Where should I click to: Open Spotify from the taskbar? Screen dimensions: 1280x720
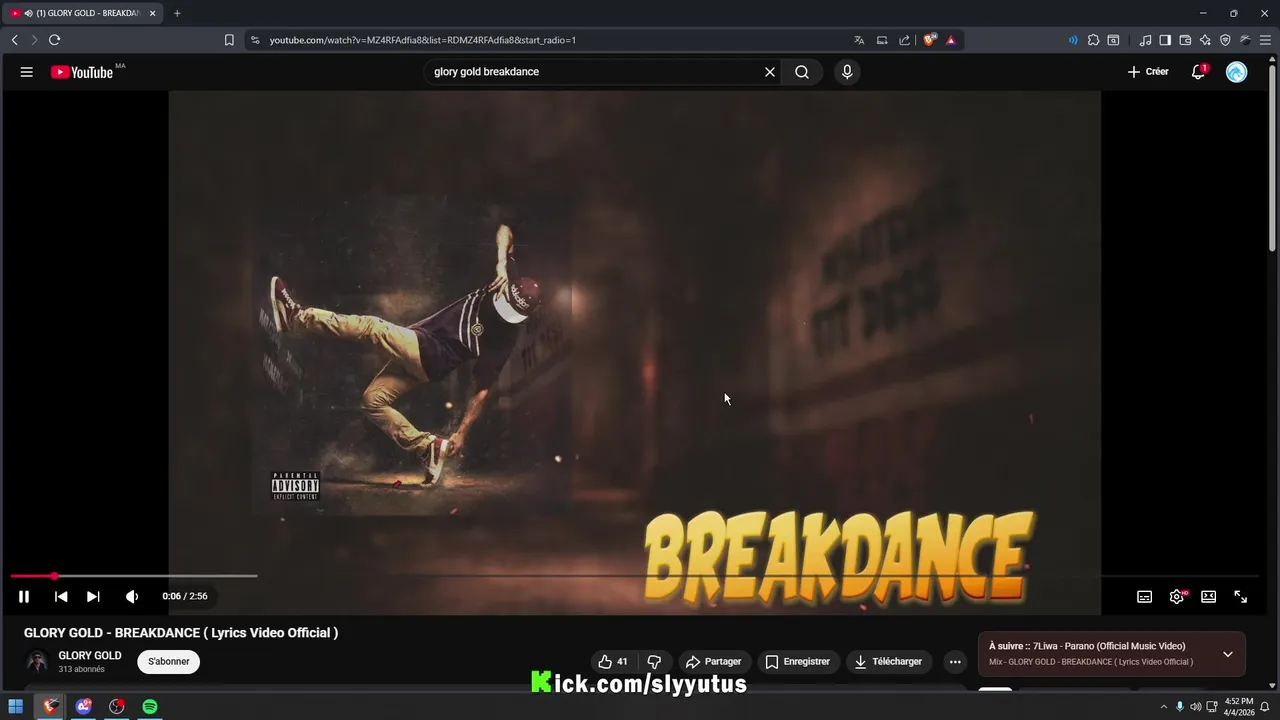[149, 707]
